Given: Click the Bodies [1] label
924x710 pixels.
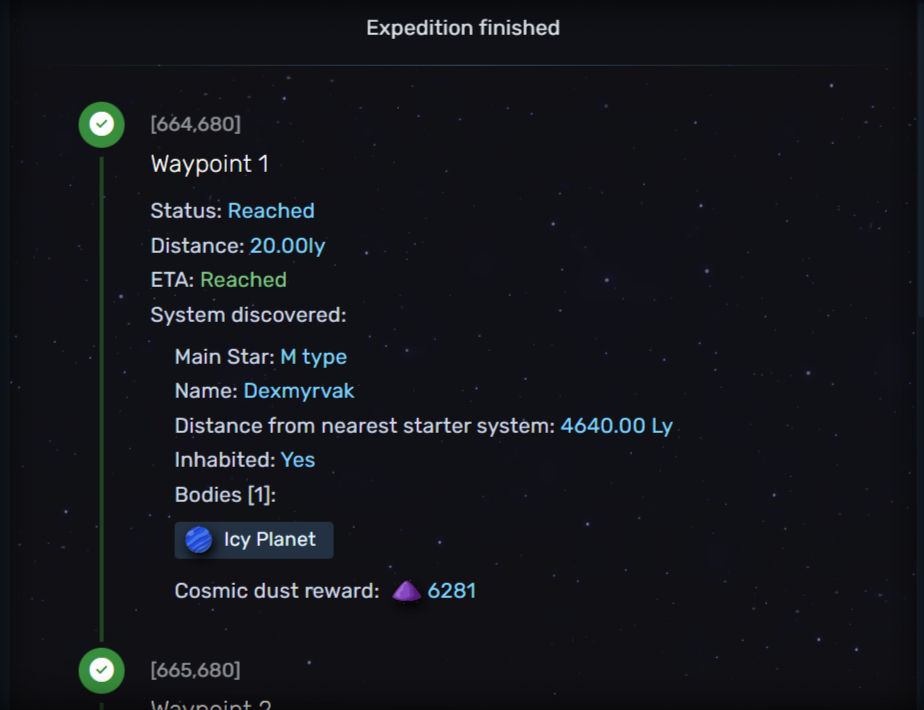Looking at the screenshot, I should point(226,495).
